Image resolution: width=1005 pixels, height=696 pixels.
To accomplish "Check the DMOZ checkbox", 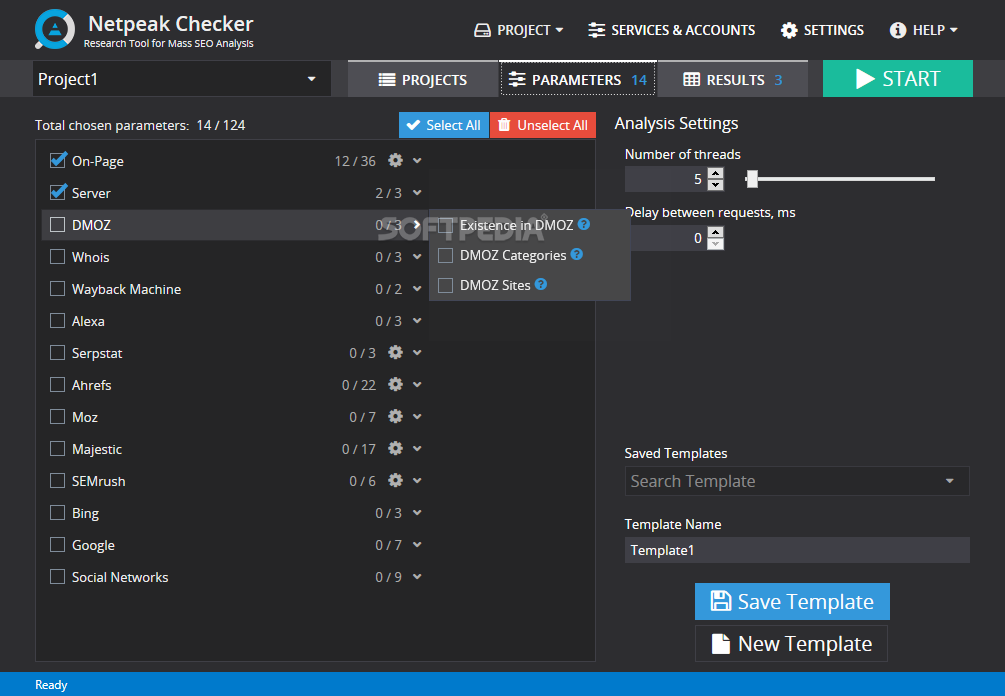I will pos(58,224).
